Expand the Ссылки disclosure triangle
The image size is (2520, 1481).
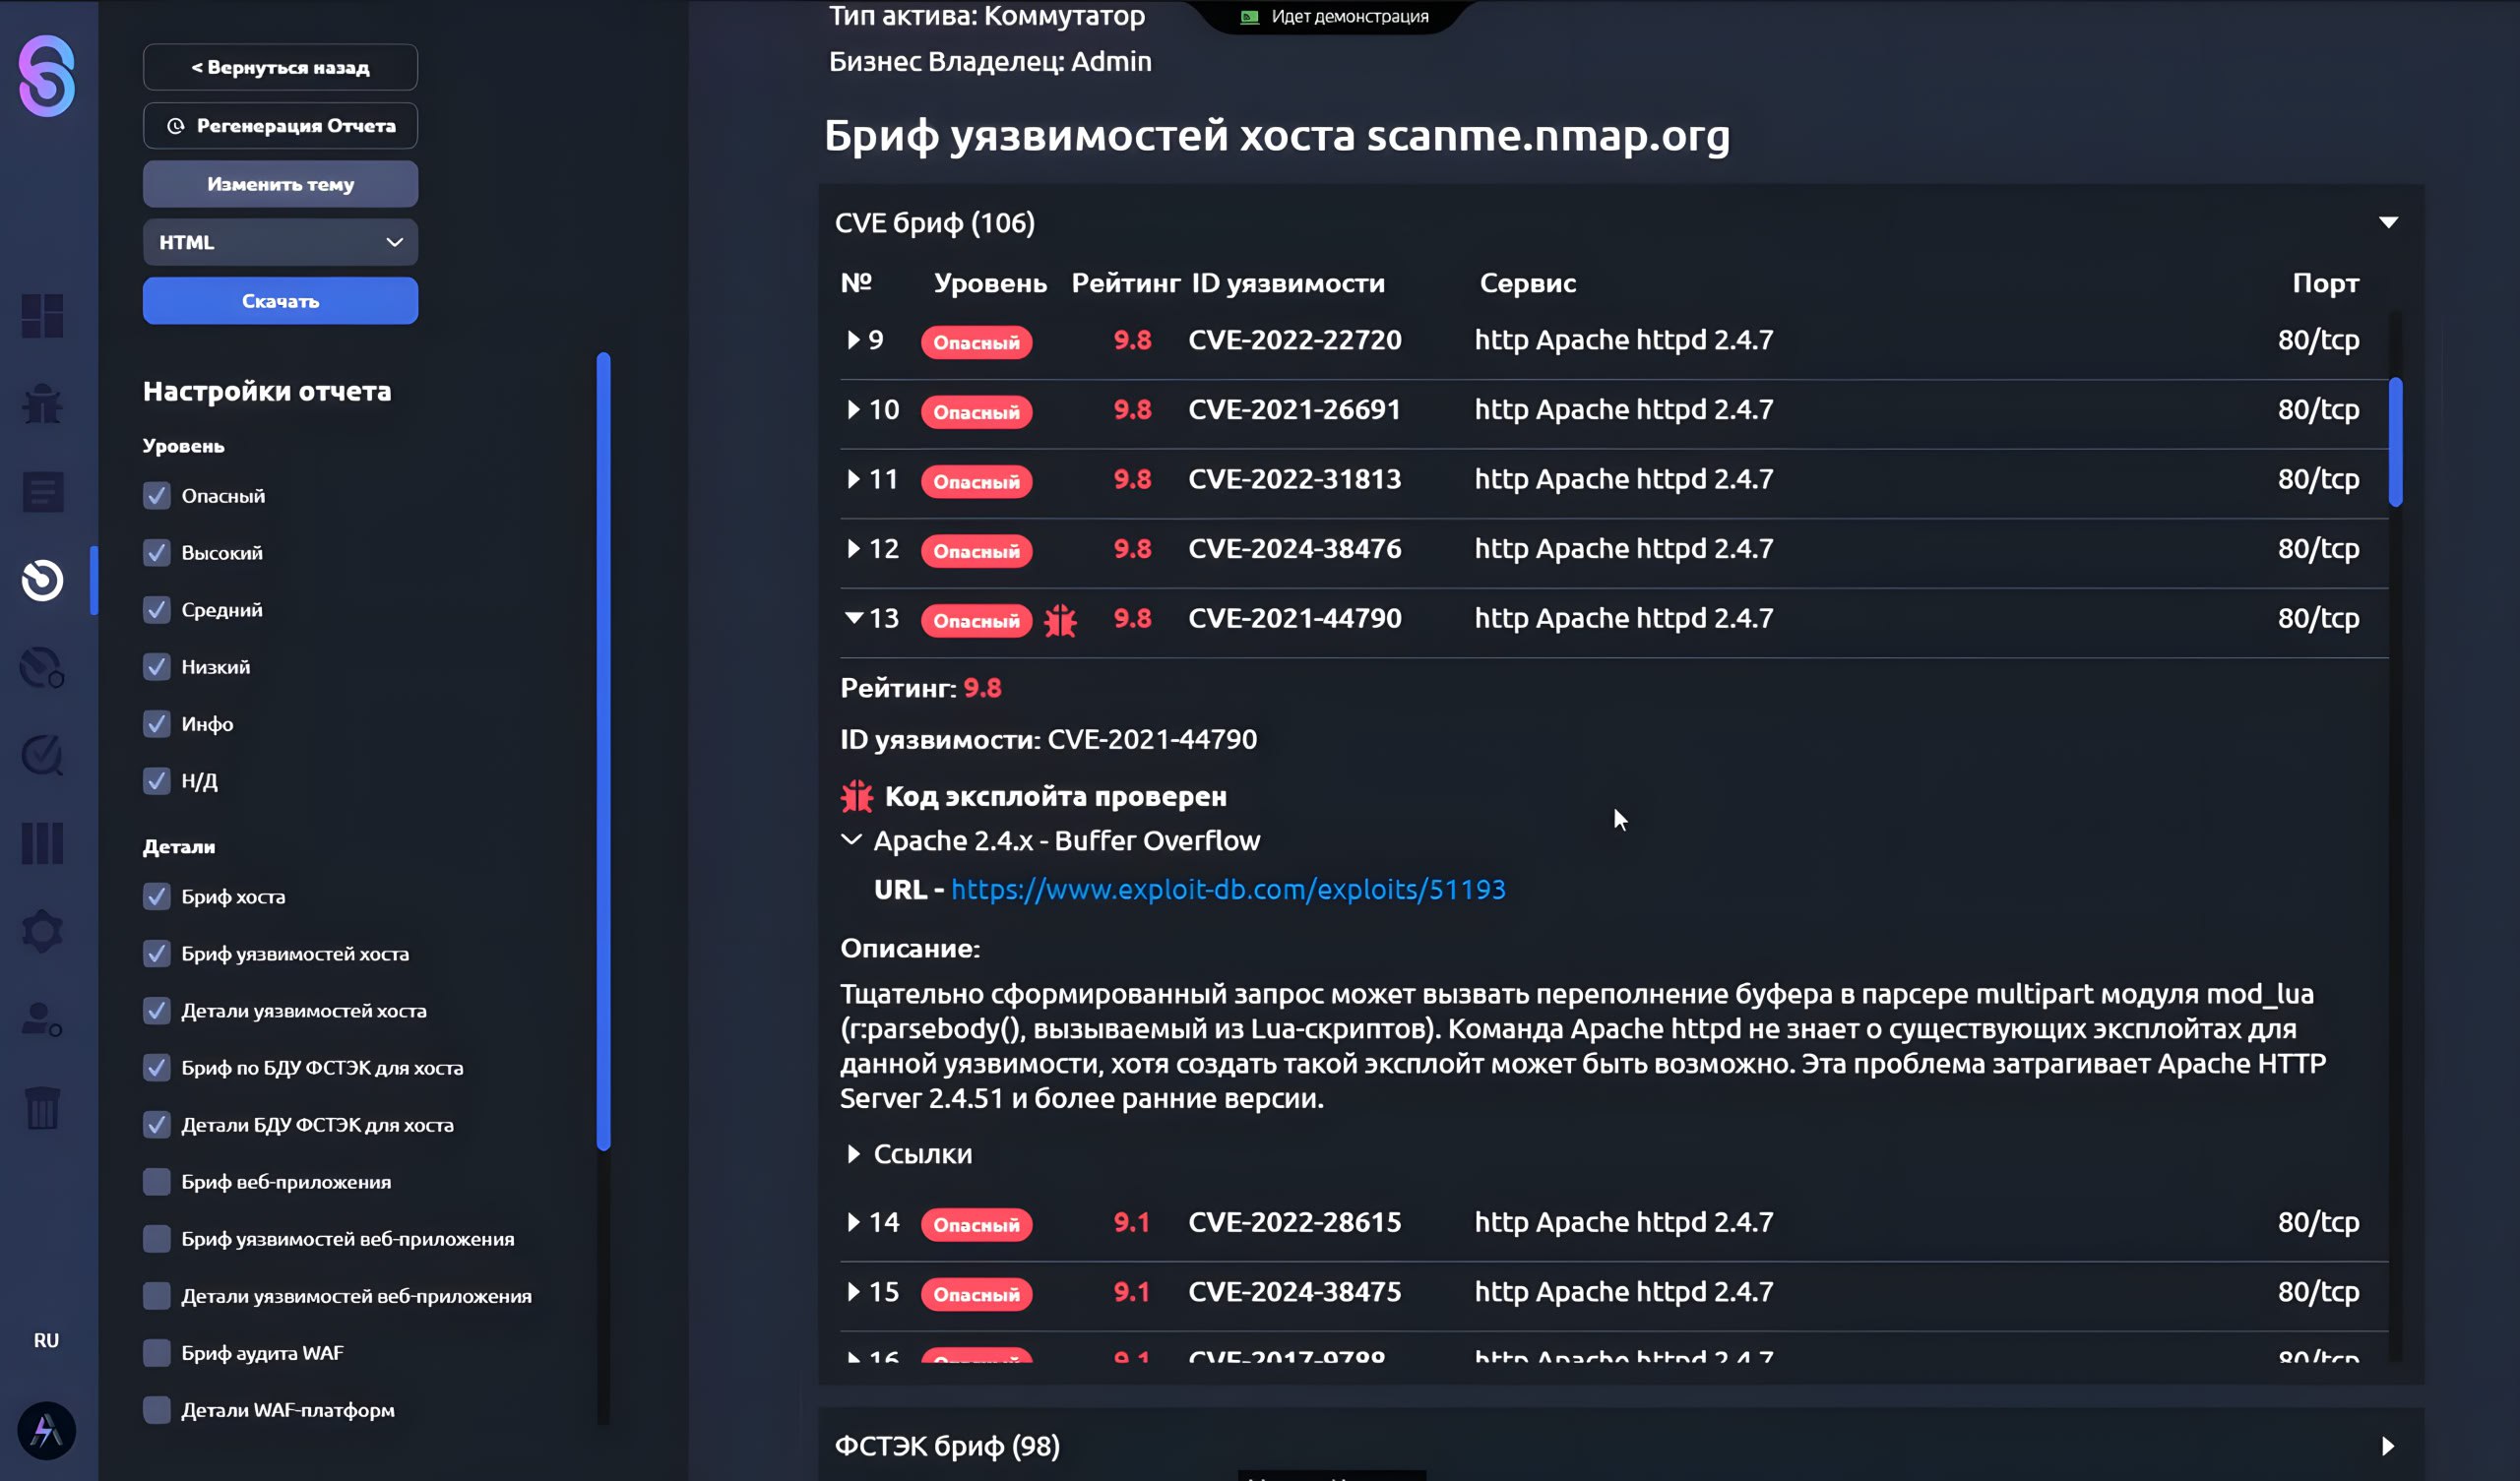pyautogui.click(x=853, y=1154)
